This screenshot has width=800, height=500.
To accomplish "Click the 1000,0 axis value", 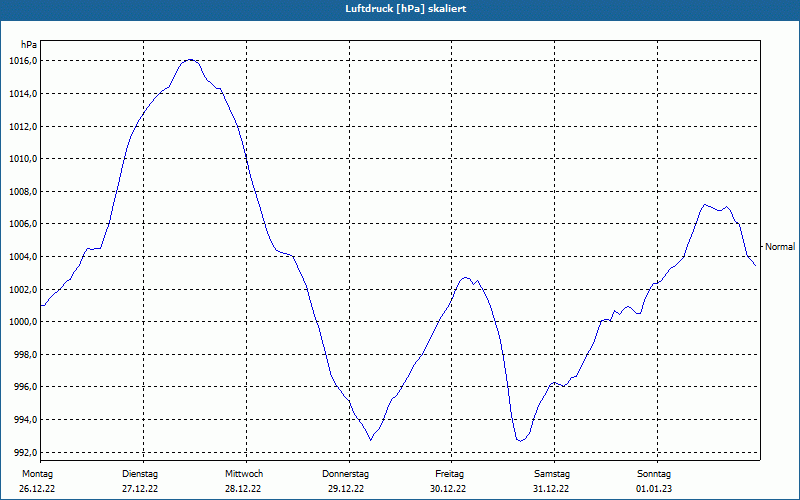I will click(23, 322).
